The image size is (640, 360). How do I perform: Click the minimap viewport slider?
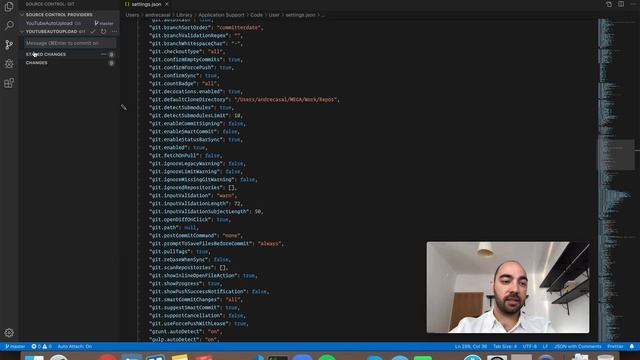(x=616, y=155)
